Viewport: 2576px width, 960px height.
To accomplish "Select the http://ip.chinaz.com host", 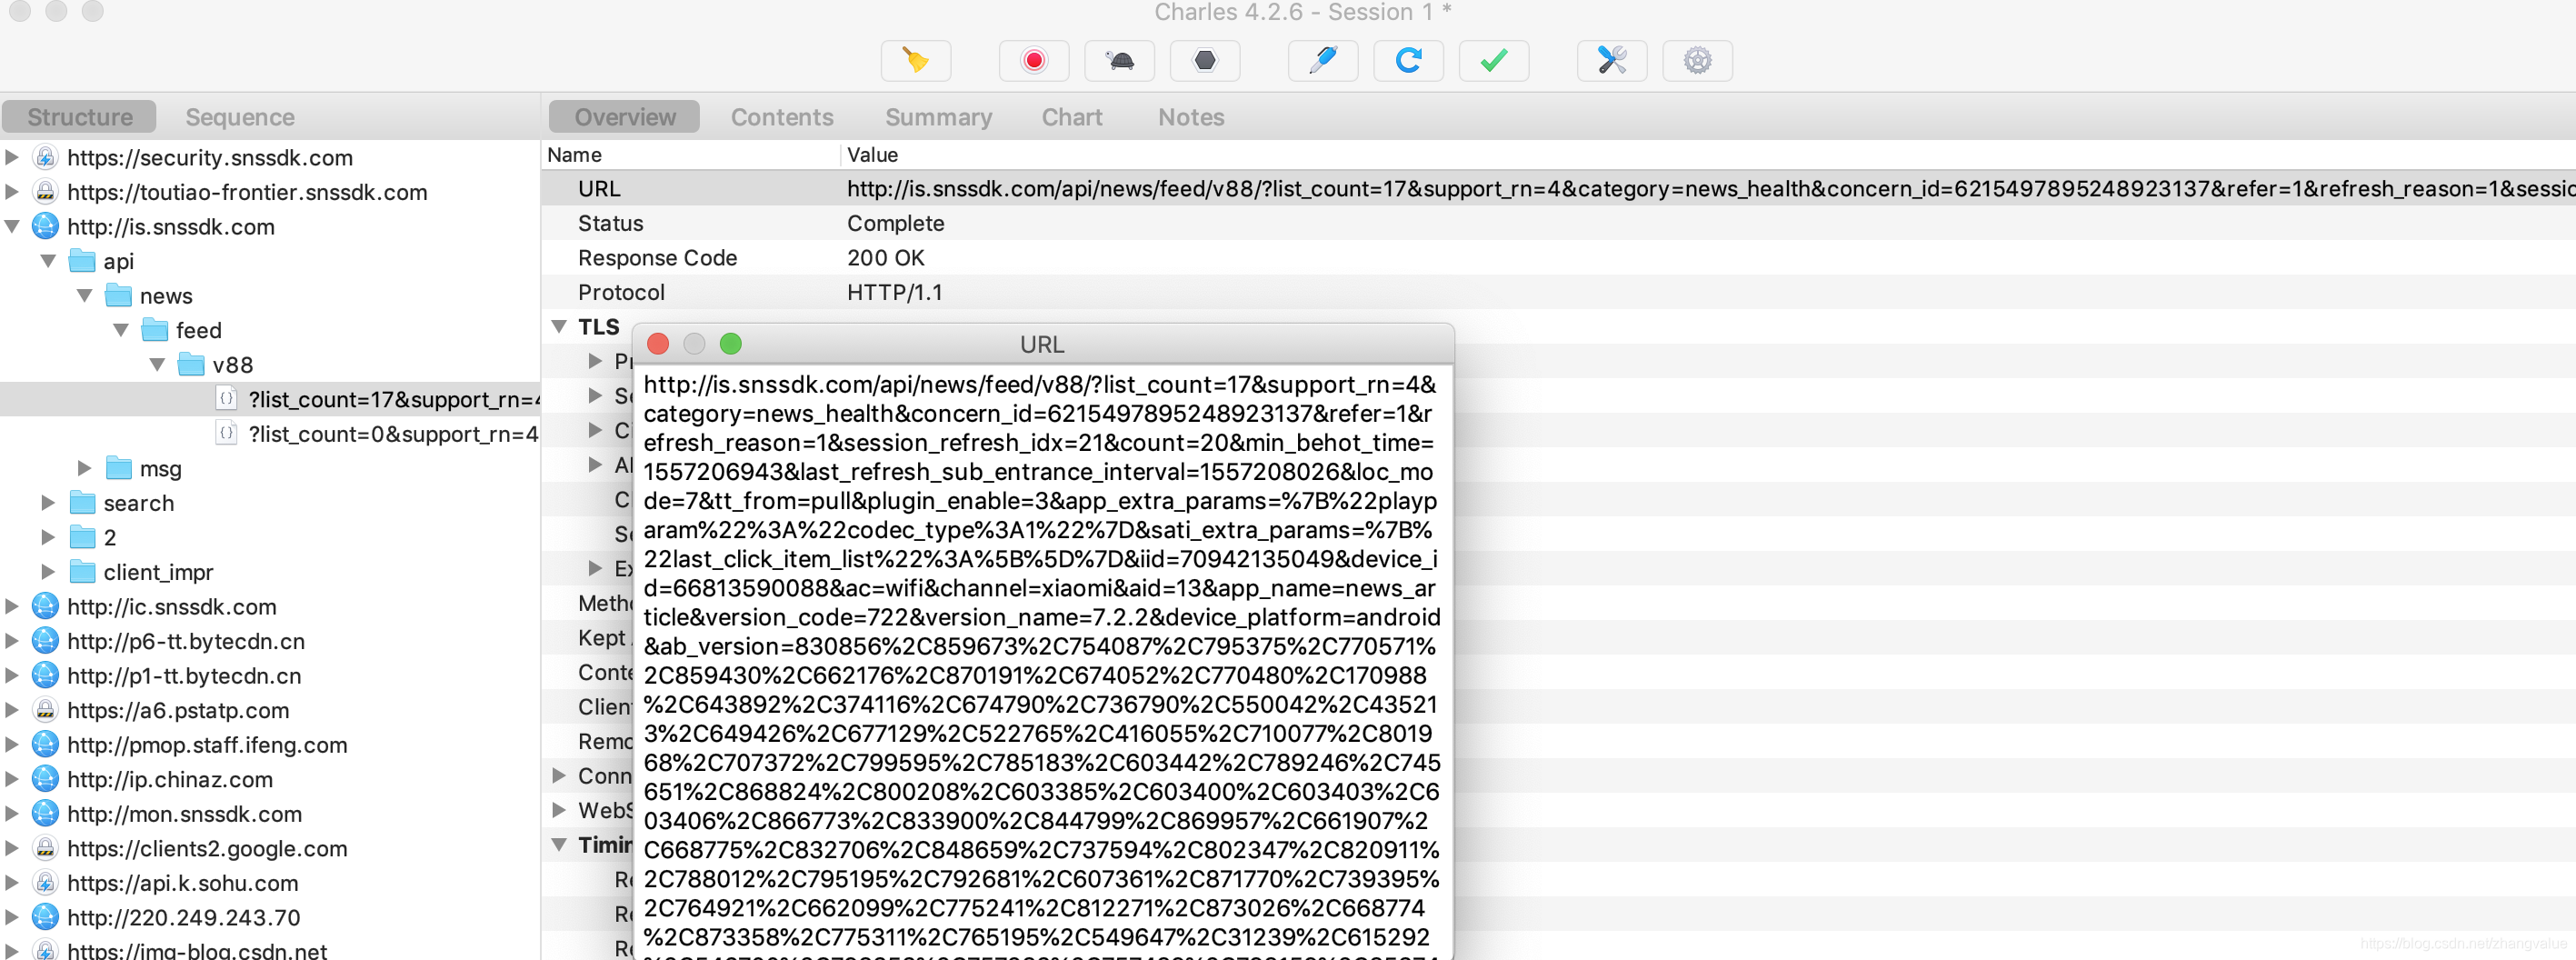I will click(170, 779).
